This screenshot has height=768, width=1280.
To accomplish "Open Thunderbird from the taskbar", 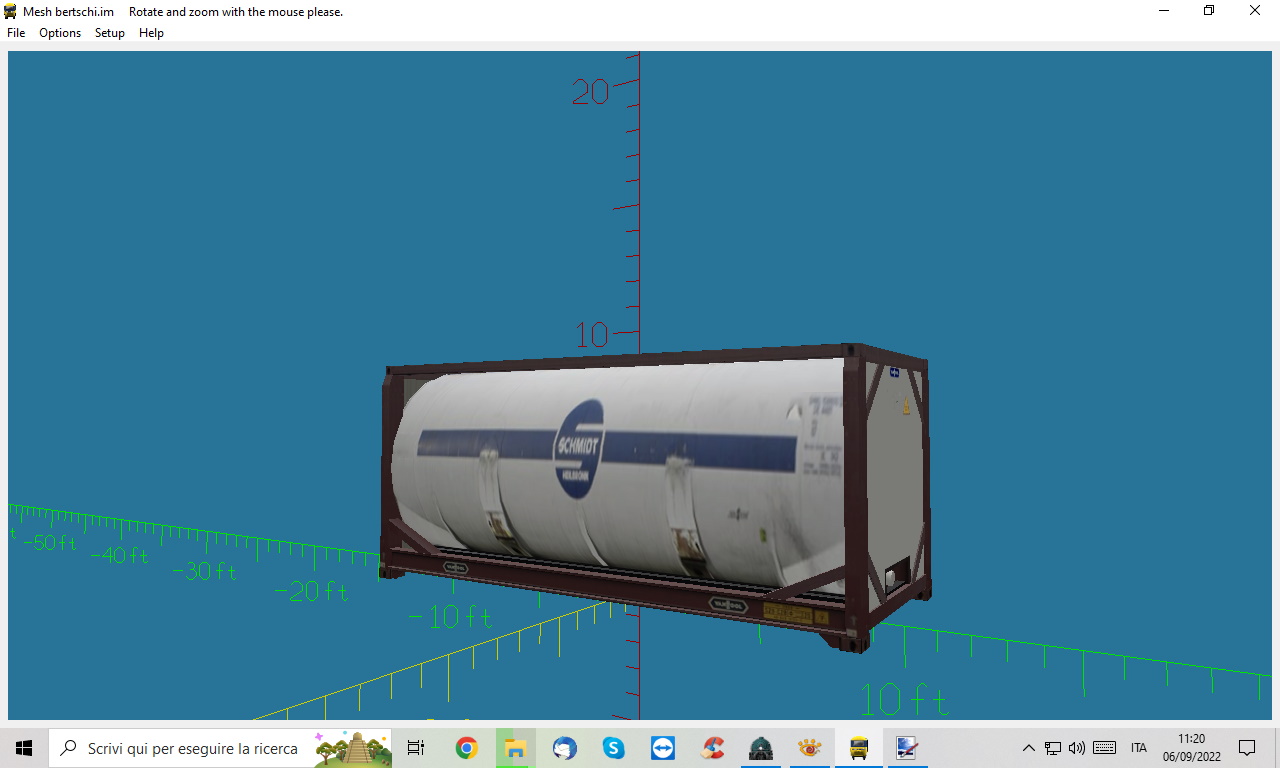I will click(x=564, y=748).
